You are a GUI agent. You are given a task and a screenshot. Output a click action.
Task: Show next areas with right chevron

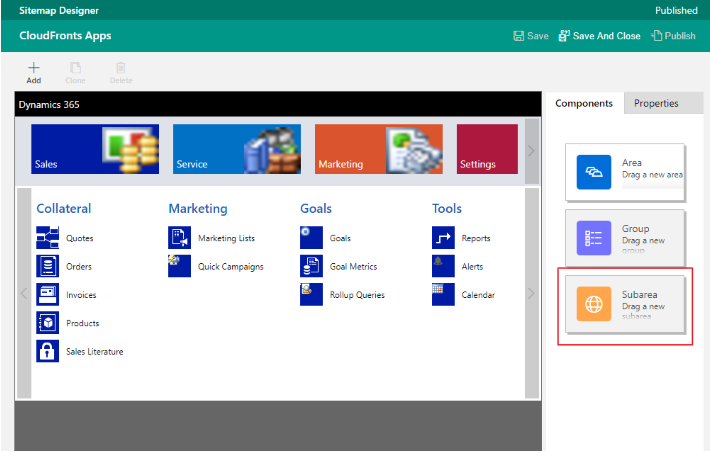[x=532, y=151]
